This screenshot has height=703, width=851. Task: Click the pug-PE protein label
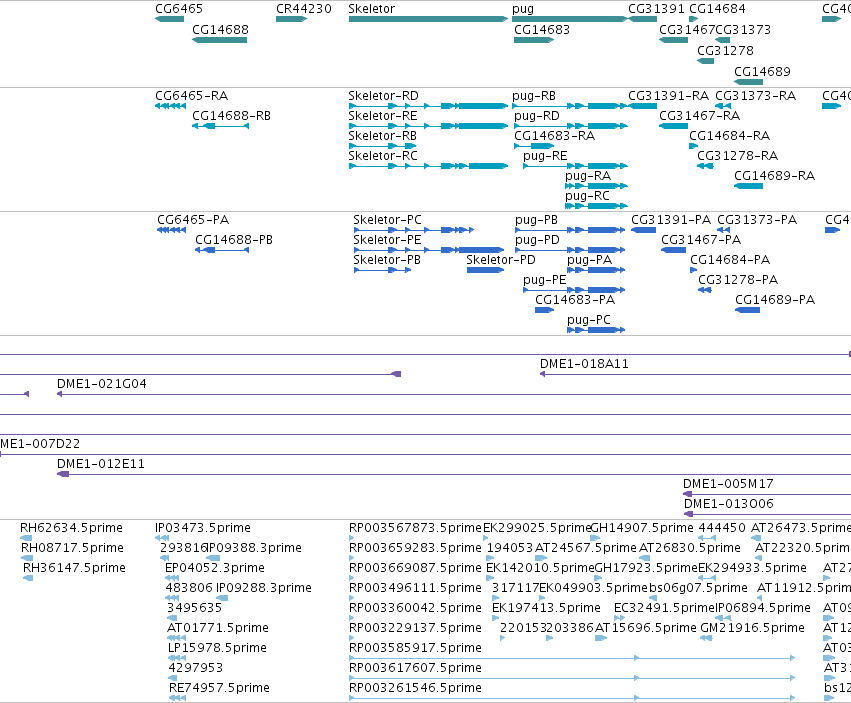(545, 280)
